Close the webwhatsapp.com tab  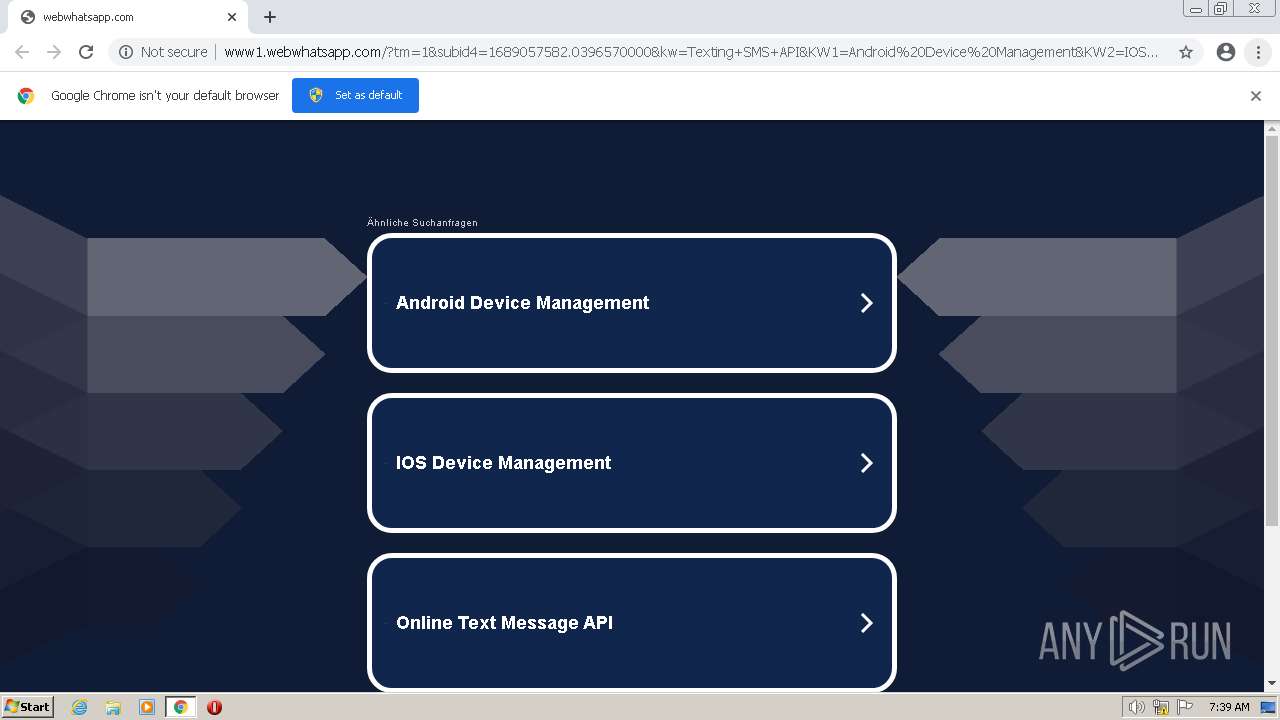coord(232,17)
